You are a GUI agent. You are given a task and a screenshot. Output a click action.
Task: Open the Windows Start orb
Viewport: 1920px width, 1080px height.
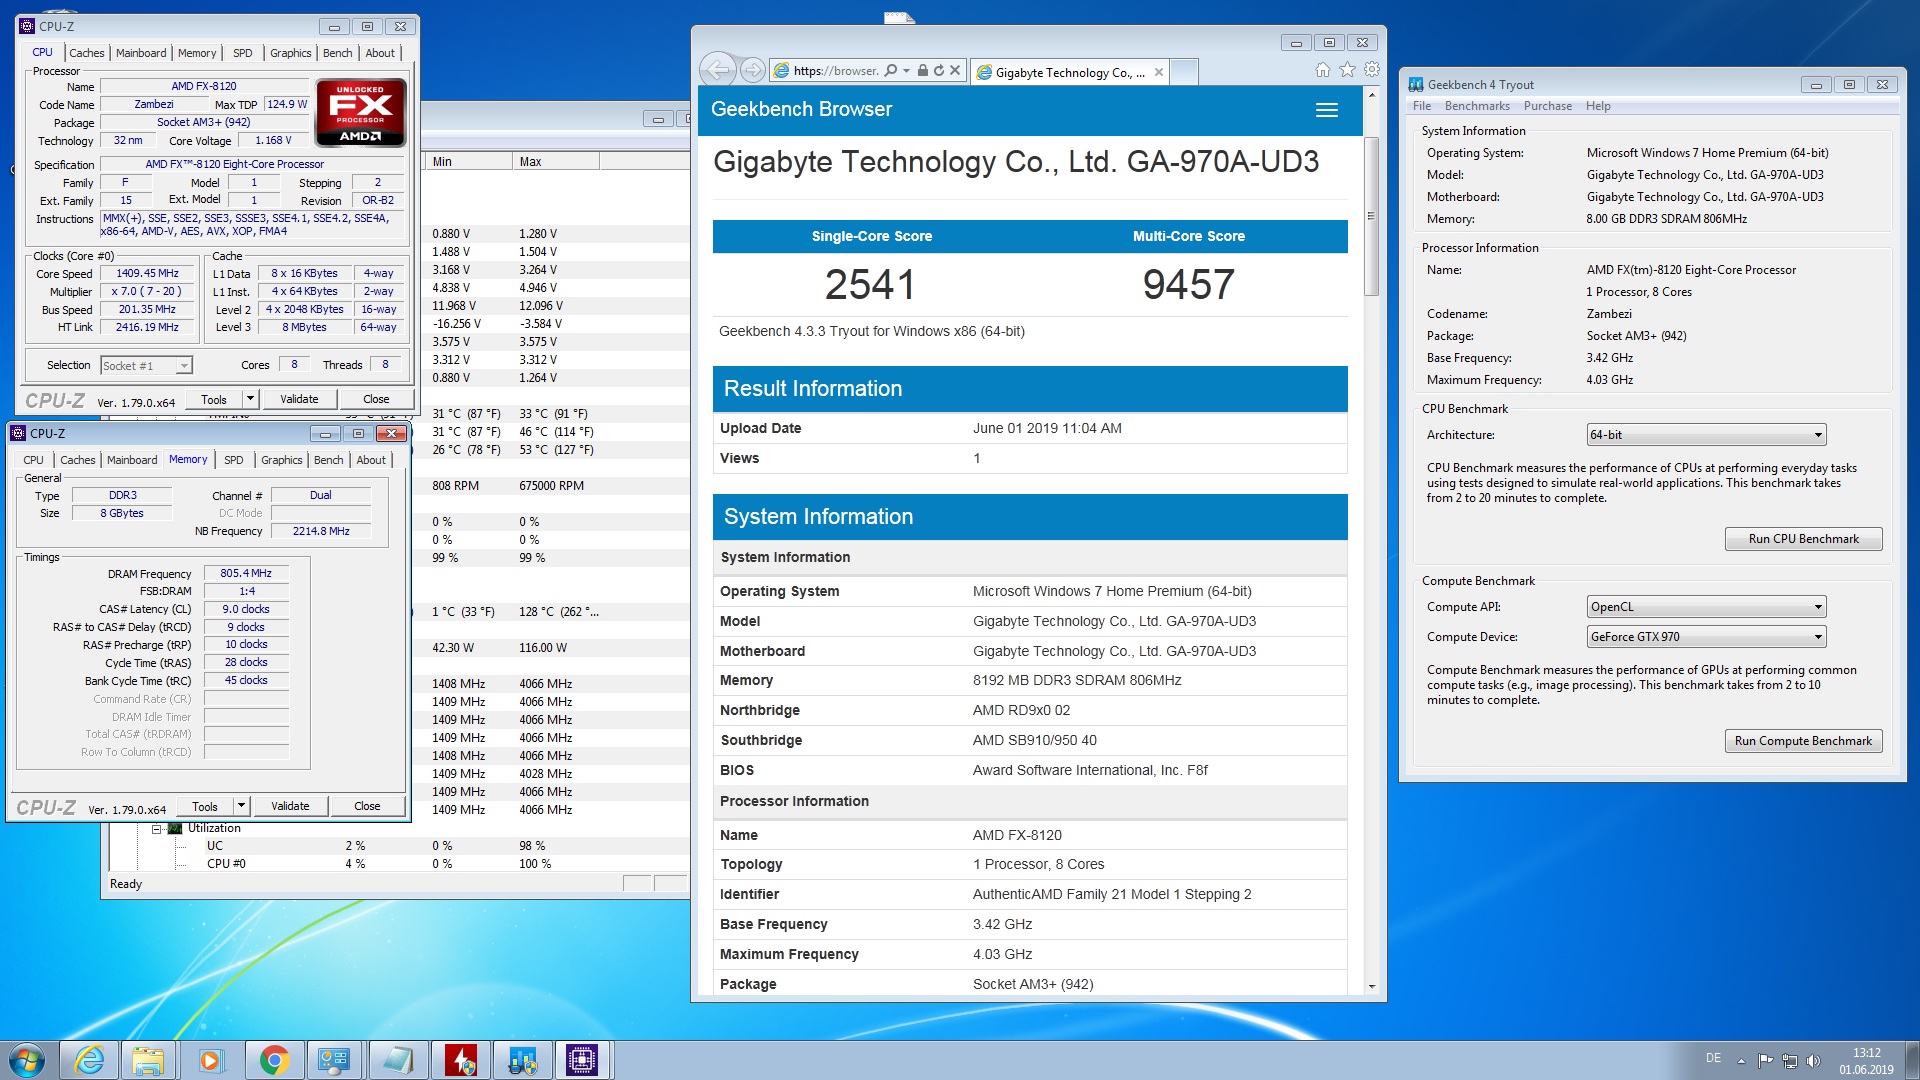(27, 1060)
